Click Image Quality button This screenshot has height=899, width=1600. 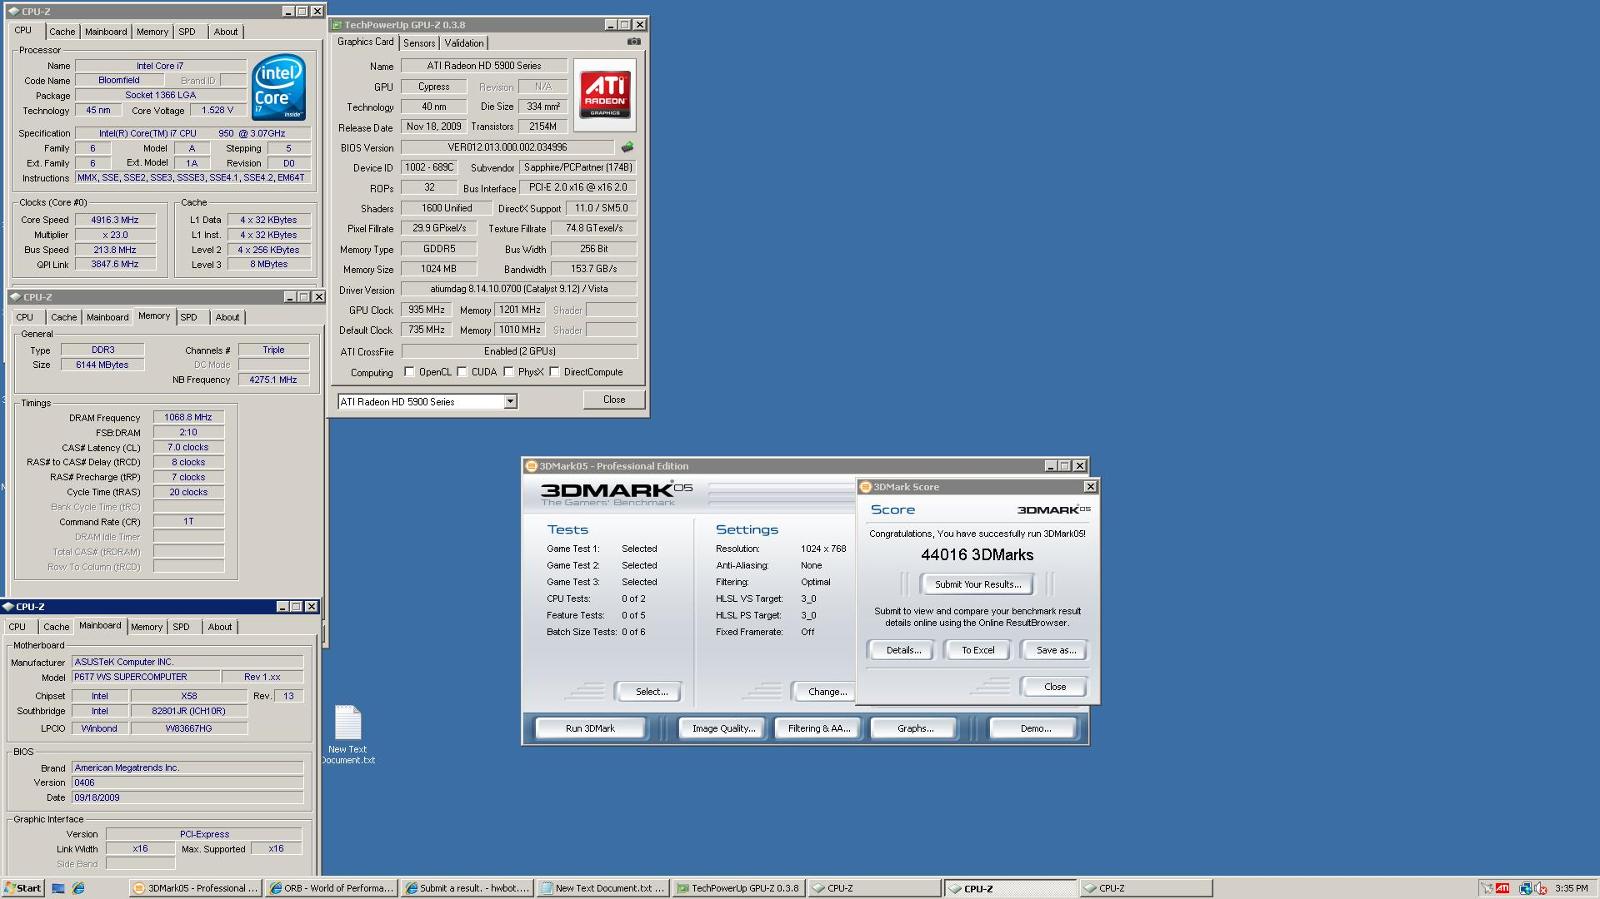[723, 728]
